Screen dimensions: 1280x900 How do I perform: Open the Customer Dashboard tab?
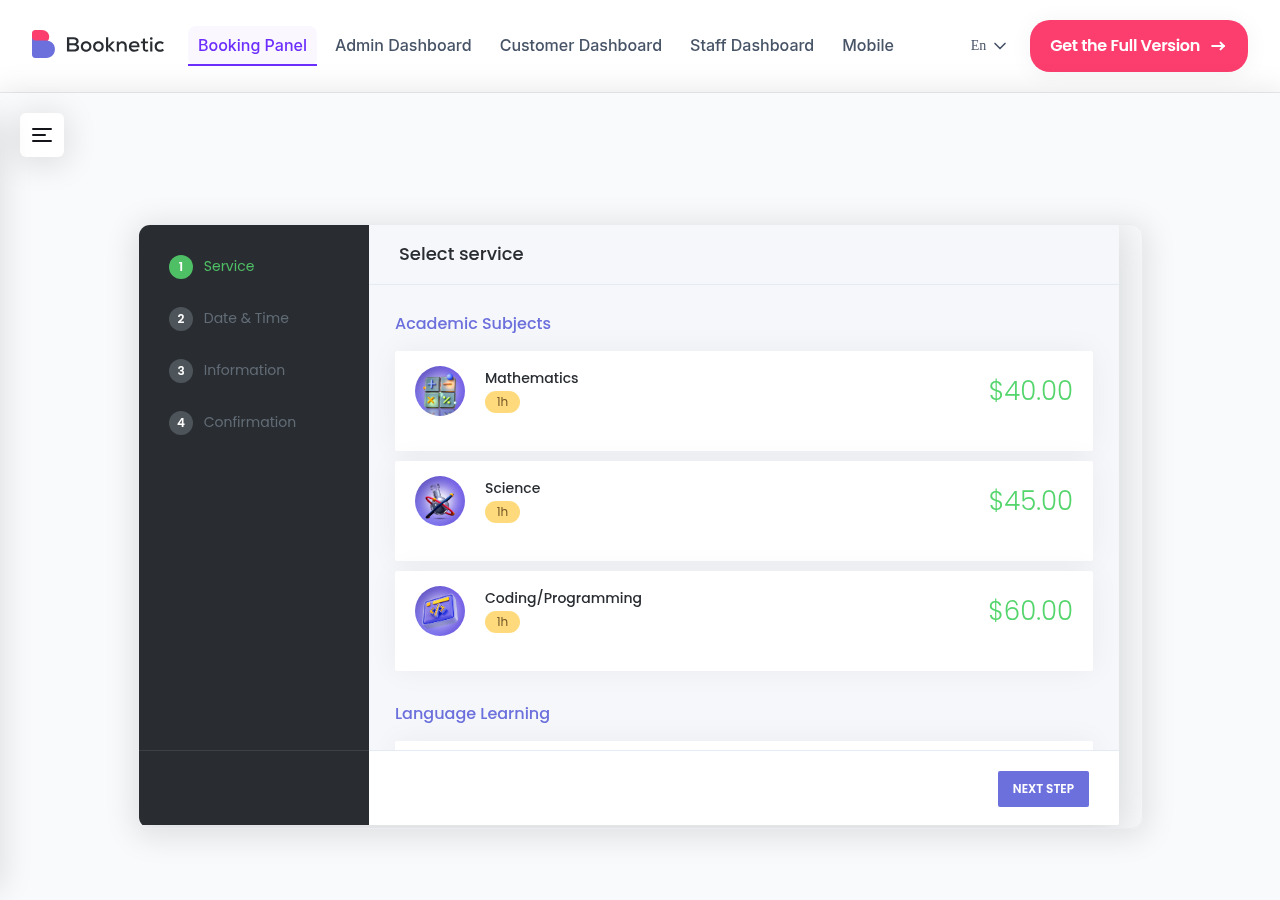click(x=581, y=46)
